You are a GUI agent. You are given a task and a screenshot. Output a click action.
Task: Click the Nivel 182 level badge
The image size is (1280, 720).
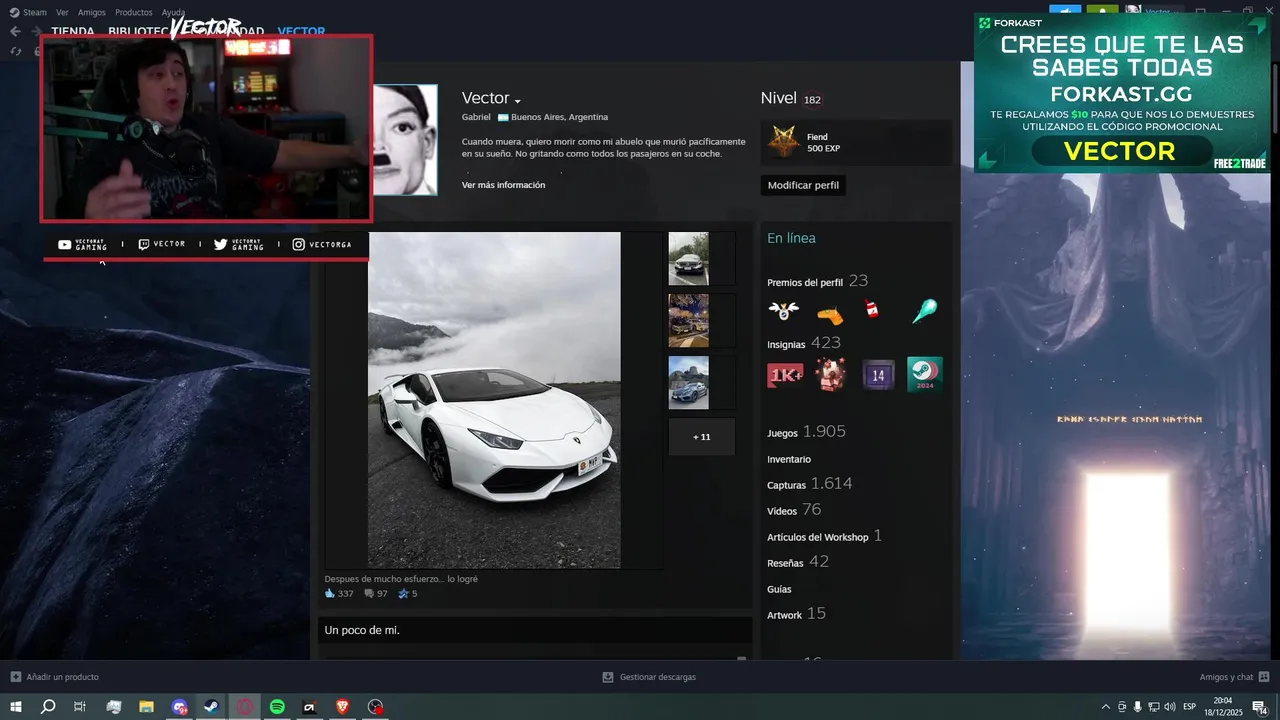coord(812,99)
